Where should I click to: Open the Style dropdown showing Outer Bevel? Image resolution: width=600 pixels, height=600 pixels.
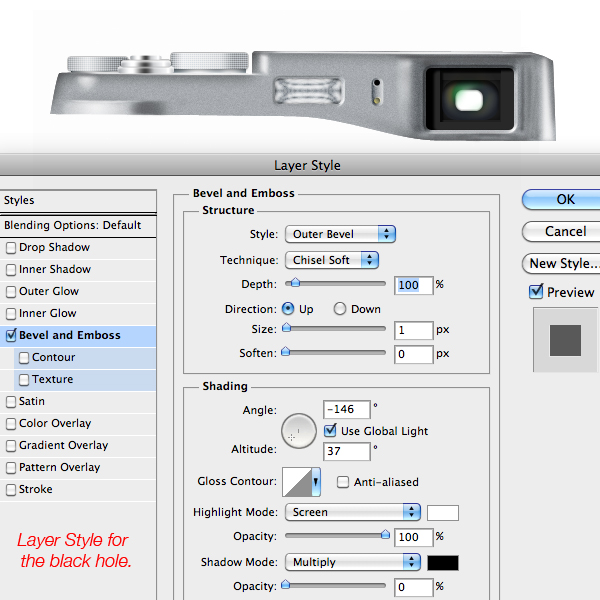click(x=340, y=234)
